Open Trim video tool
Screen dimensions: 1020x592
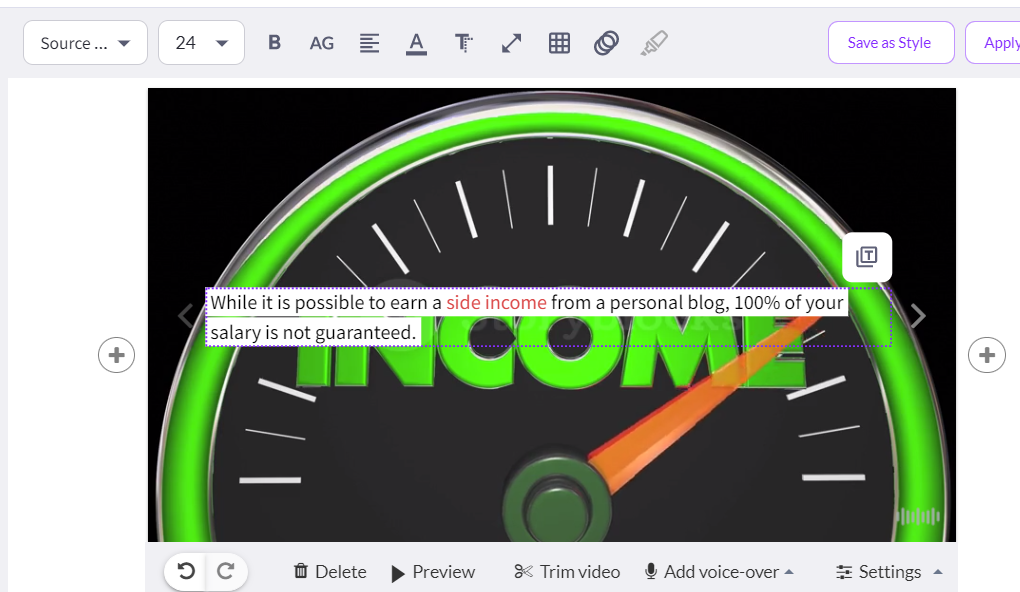pyautogui.click(x=567, y=572)
